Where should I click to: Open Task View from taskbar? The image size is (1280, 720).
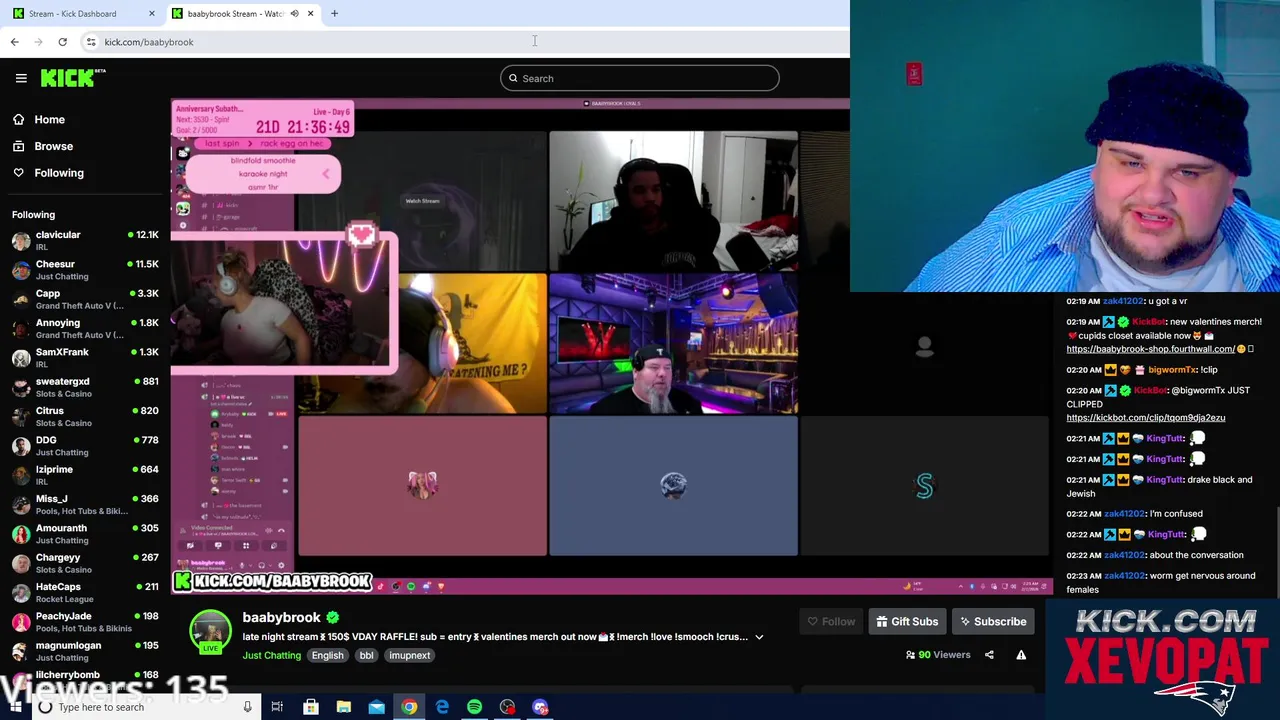tap(277, 707)
